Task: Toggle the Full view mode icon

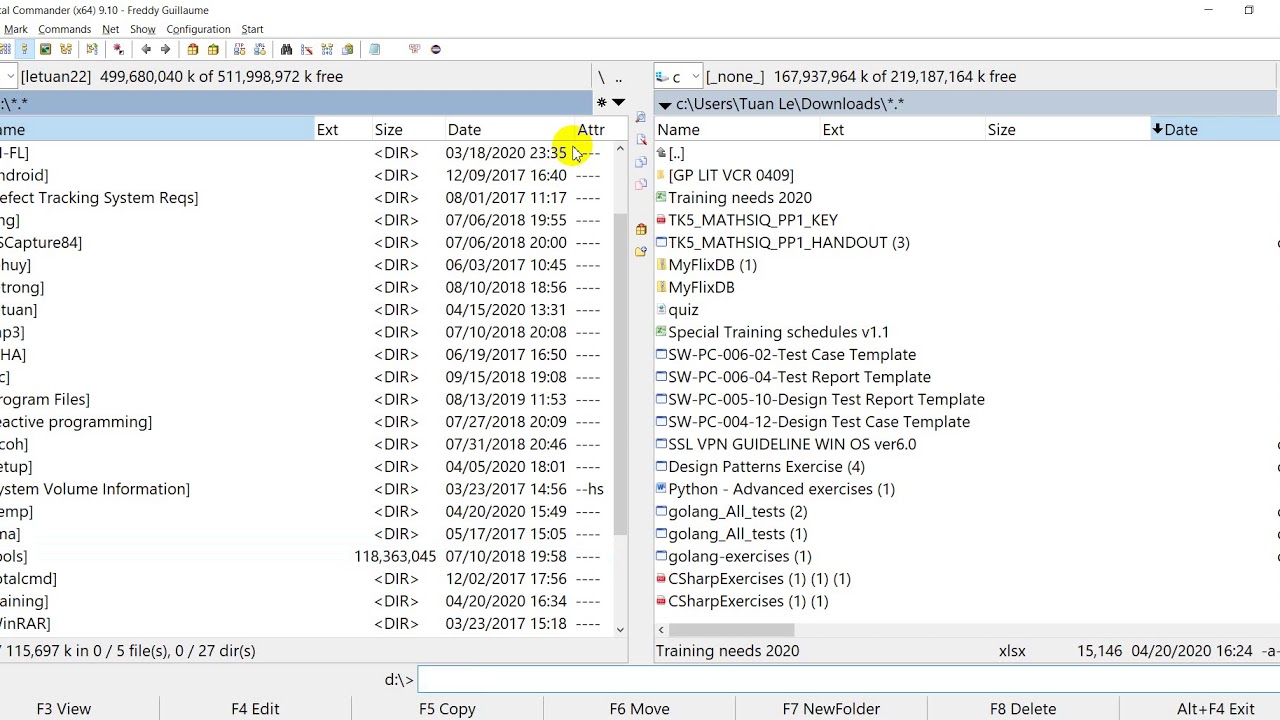Action: 24,49
